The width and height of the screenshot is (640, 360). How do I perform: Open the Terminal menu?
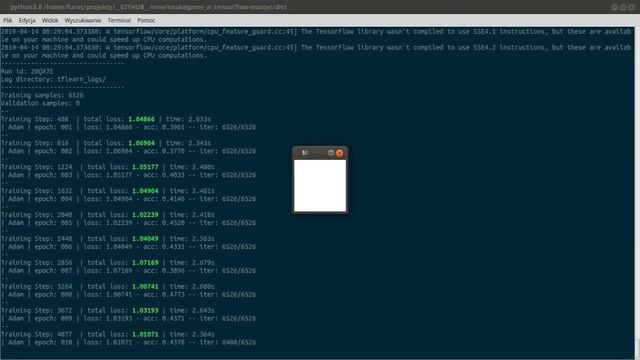coord(119,20)
